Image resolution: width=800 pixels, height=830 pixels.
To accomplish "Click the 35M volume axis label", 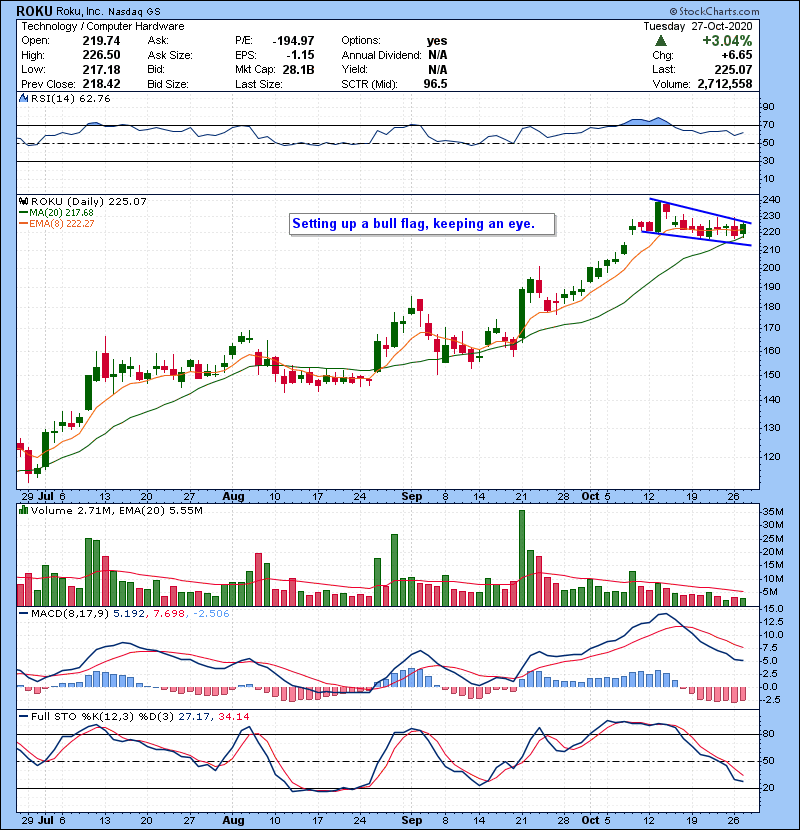I will click(772, 512).
